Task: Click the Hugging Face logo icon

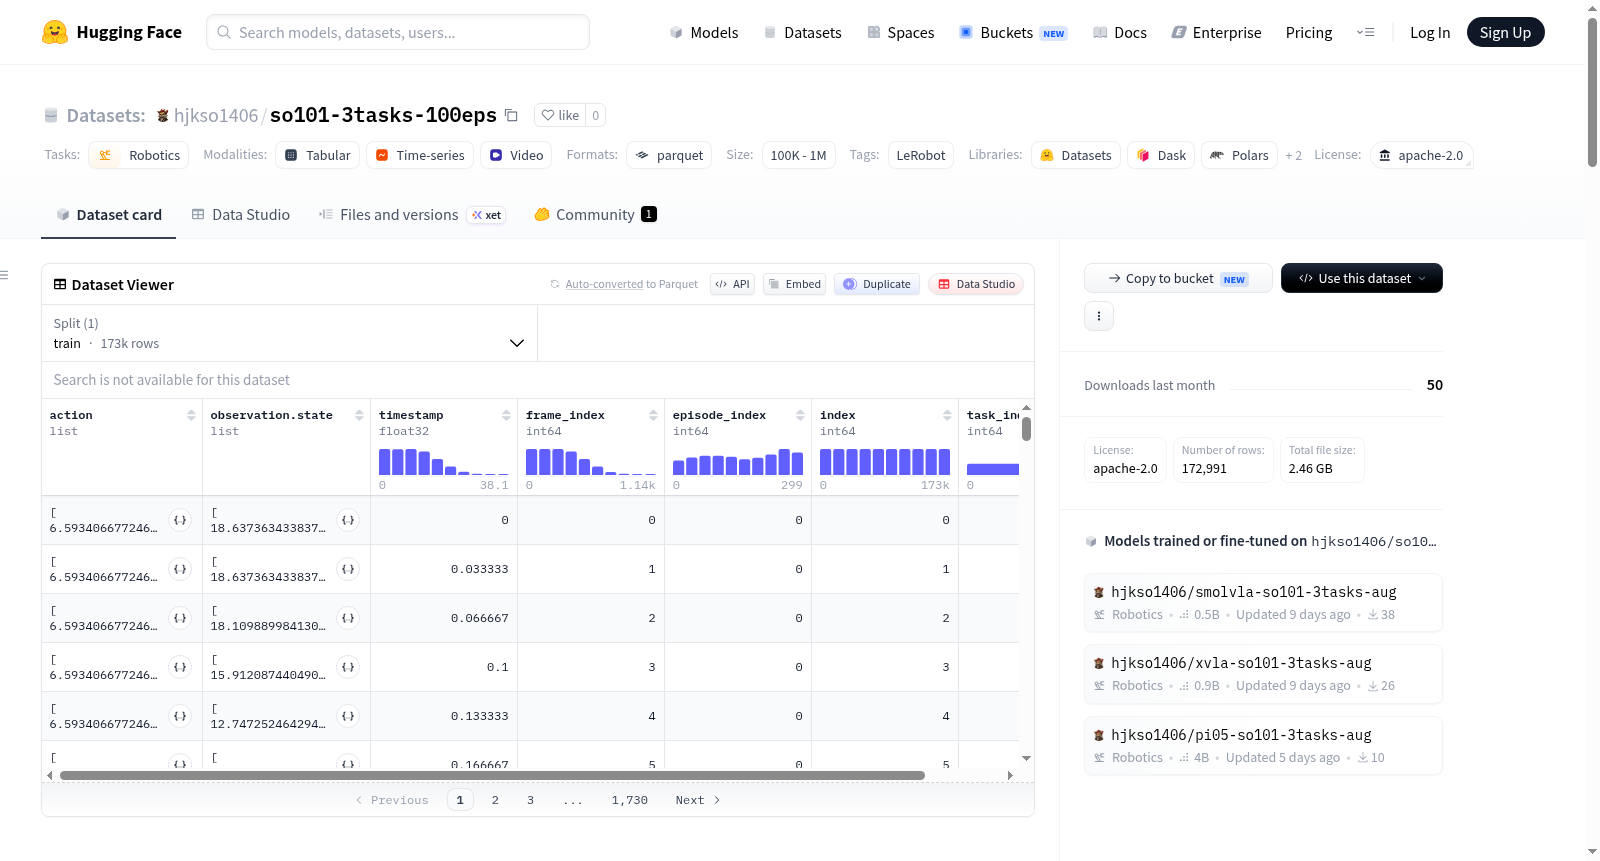Action: (x=55, y=32)
